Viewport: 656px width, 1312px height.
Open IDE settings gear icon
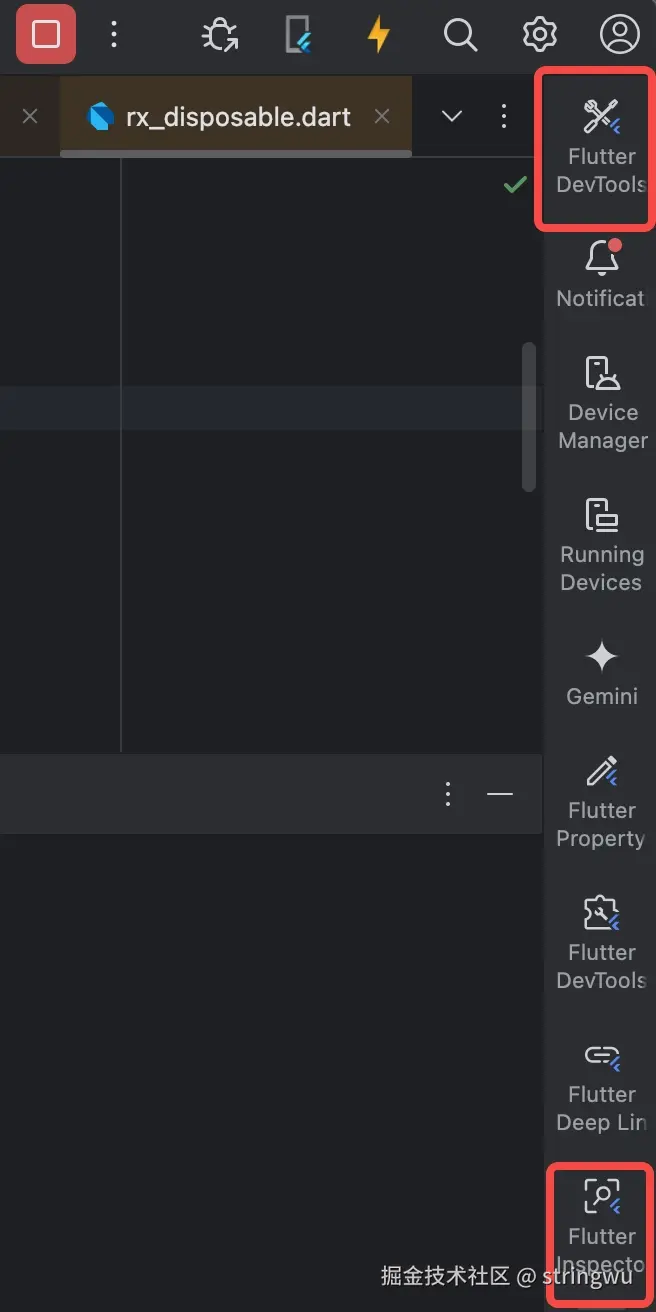click(540, 35)
